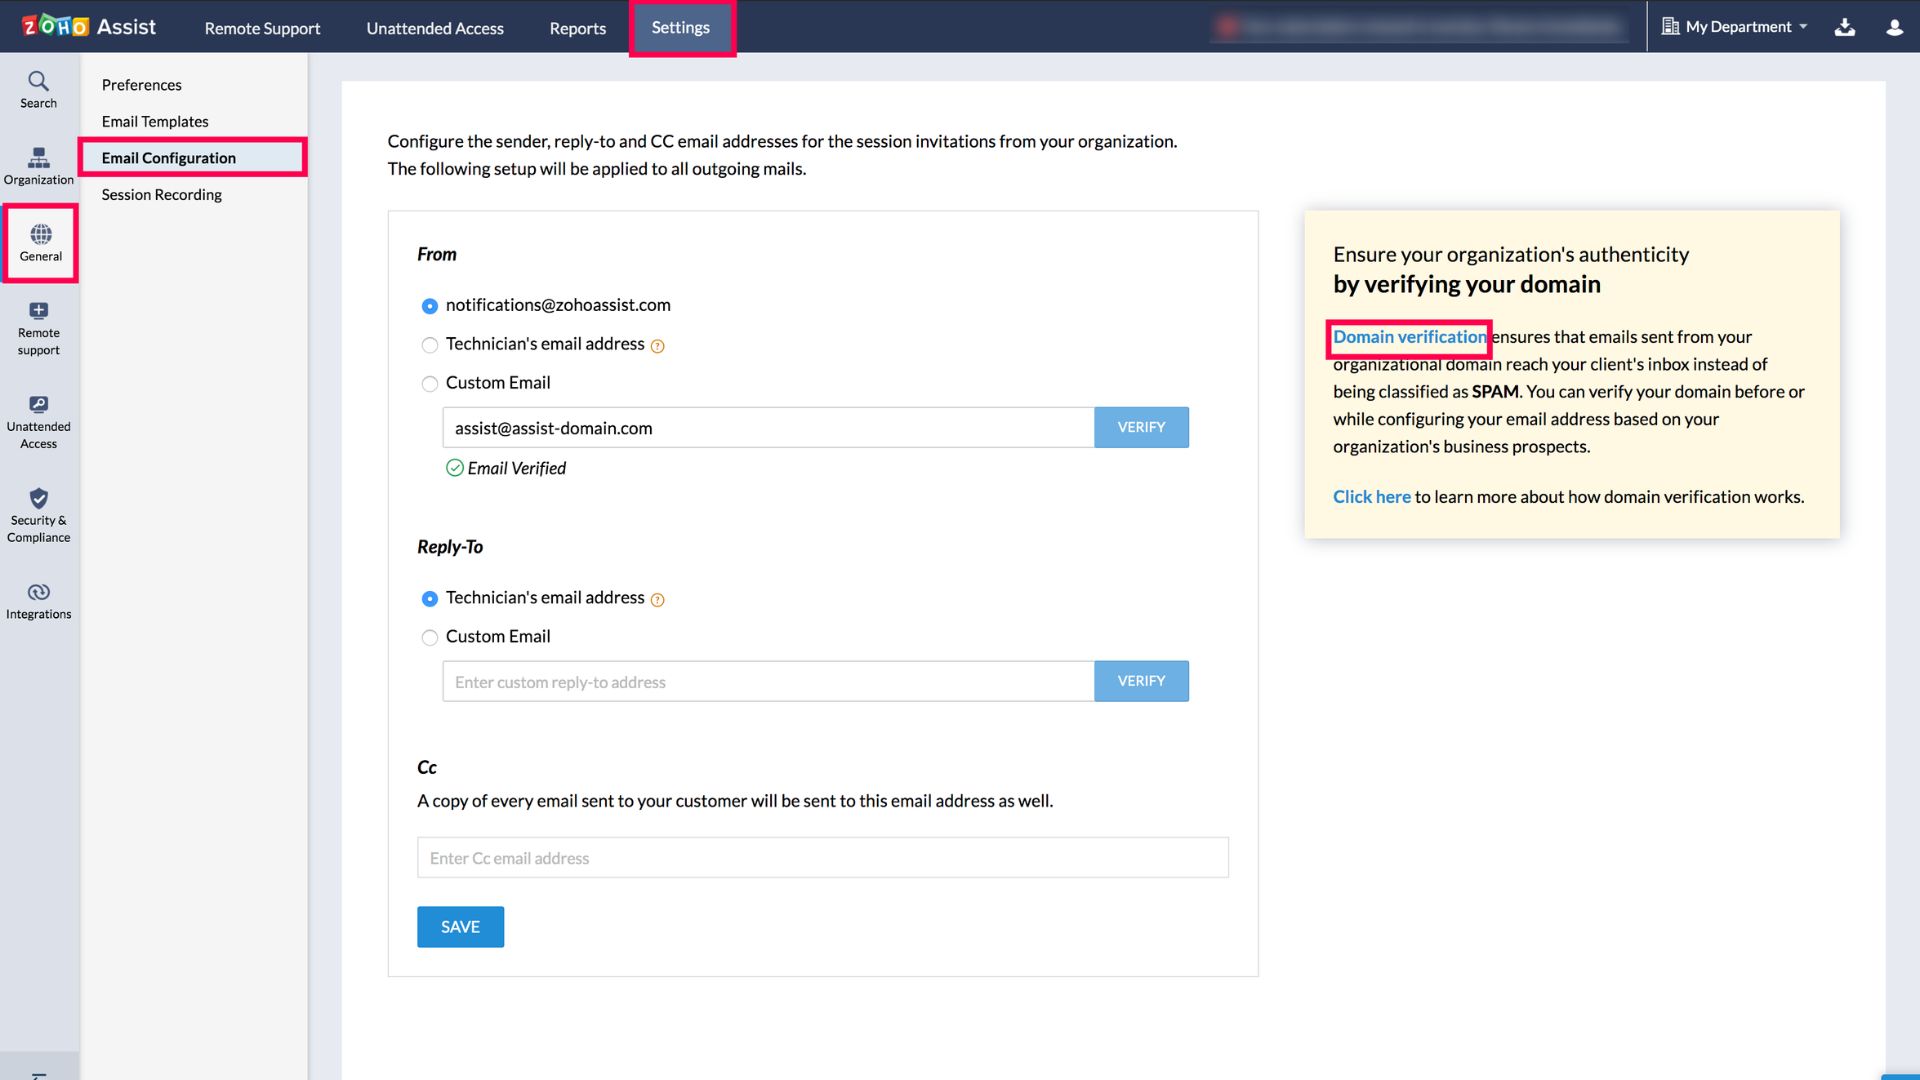
Task: Select Custom Email radio button under From
Action: 429,382
